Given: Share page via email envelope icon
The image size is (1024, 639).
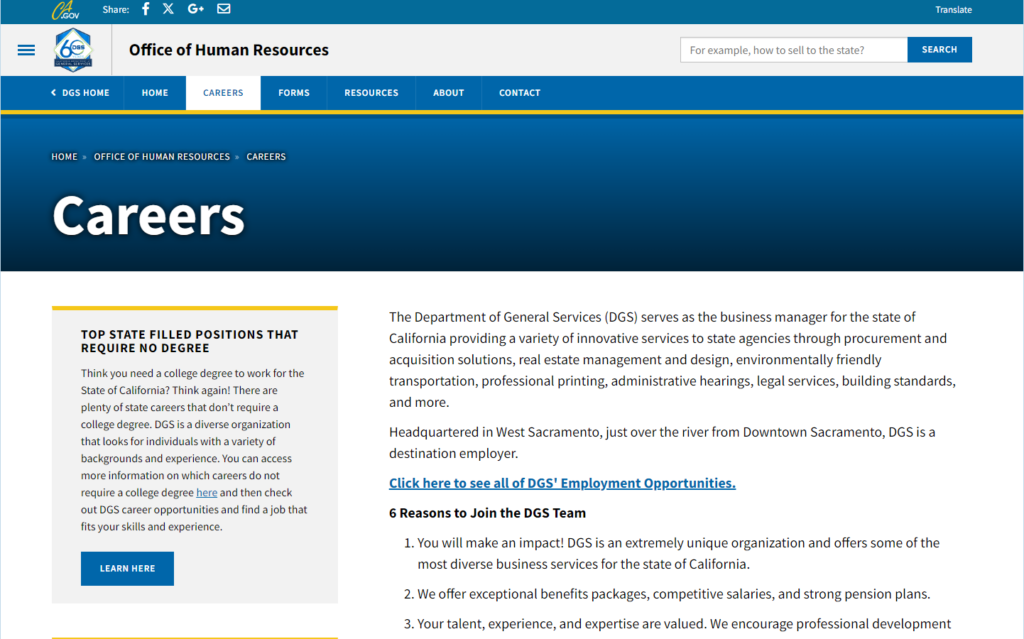Looking at the screenshot, I should 223,8.
